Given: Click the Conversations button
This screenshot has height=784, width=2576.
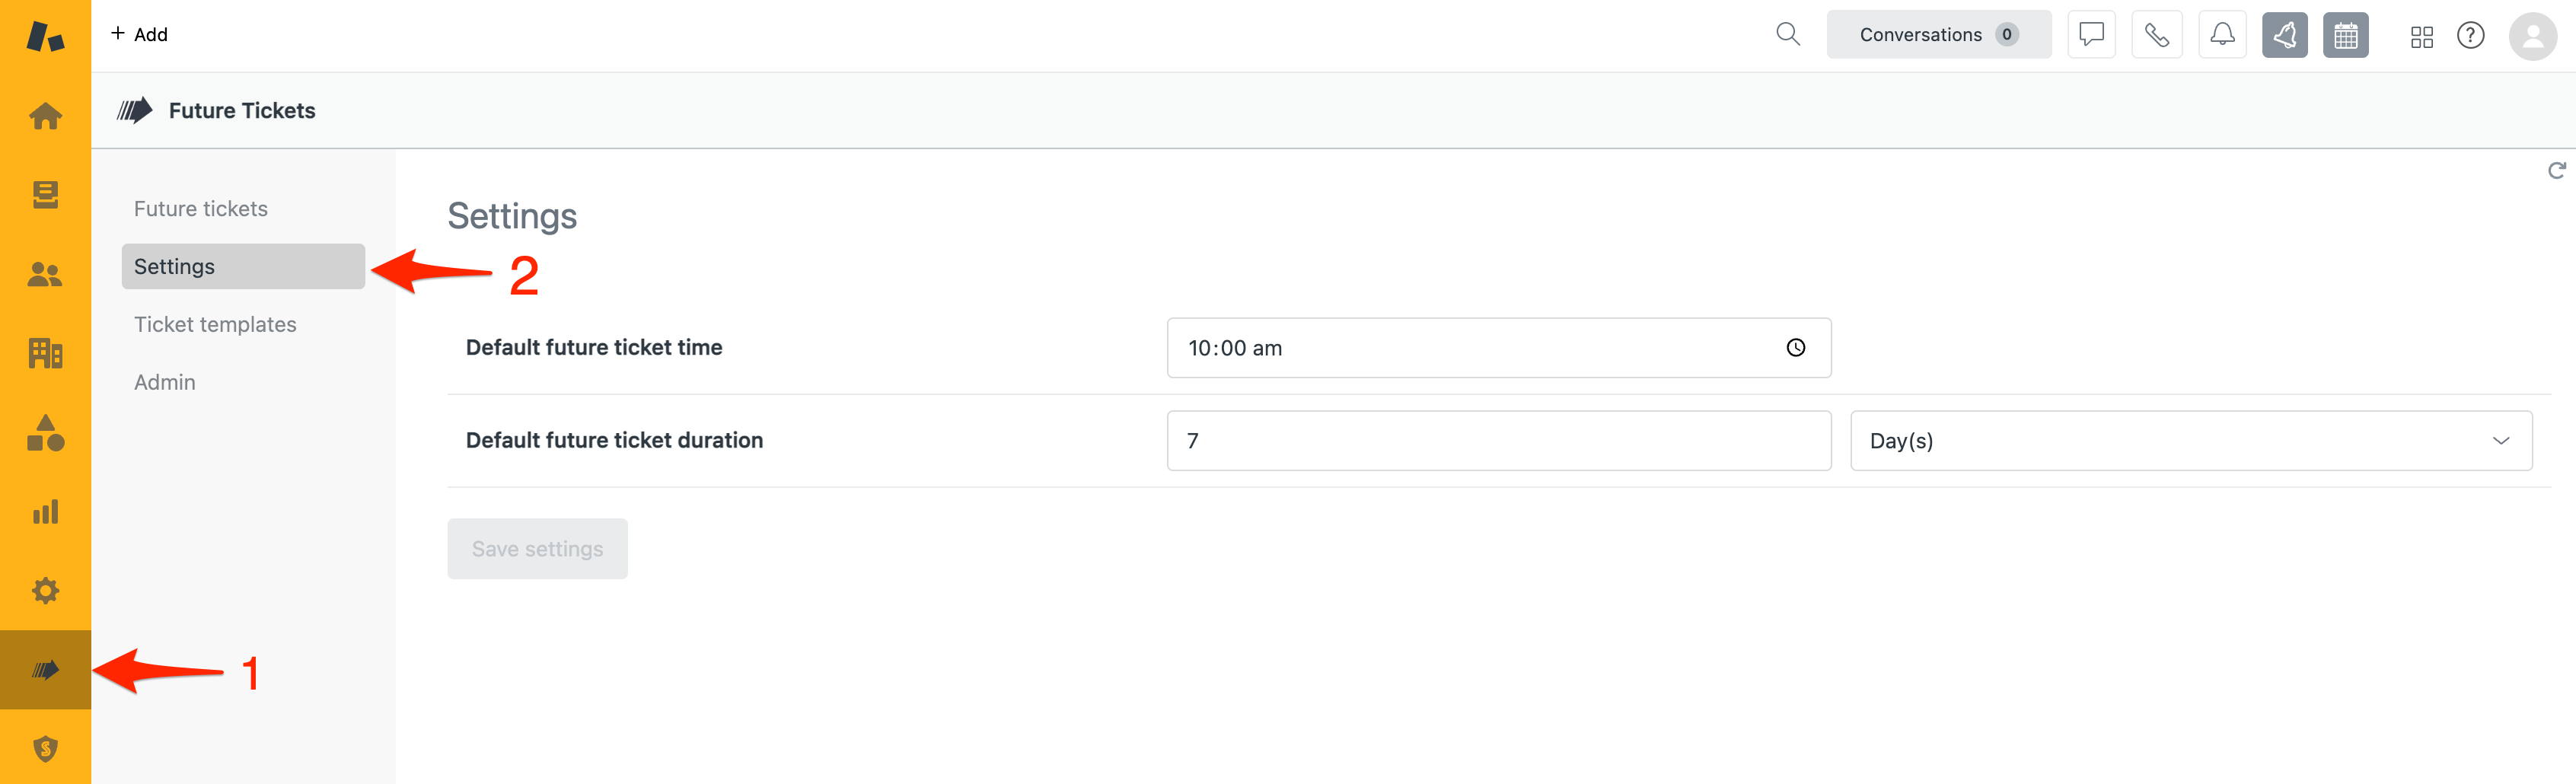Looking at the screenshot, I should click(x=1937, y=35).
